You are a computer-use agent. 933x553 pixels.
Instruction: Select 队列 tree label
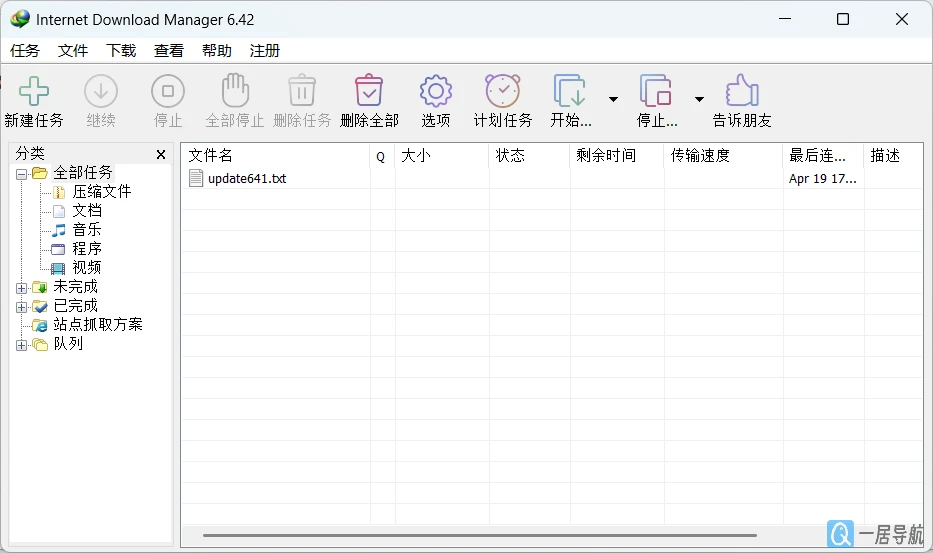[68, 344]
